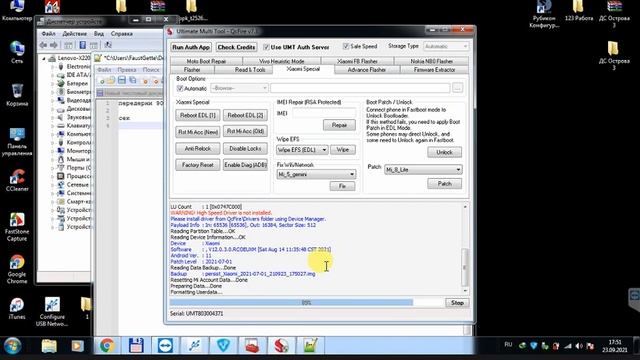Open the Vivo Heuristic Mode tab

pos(282,61)
